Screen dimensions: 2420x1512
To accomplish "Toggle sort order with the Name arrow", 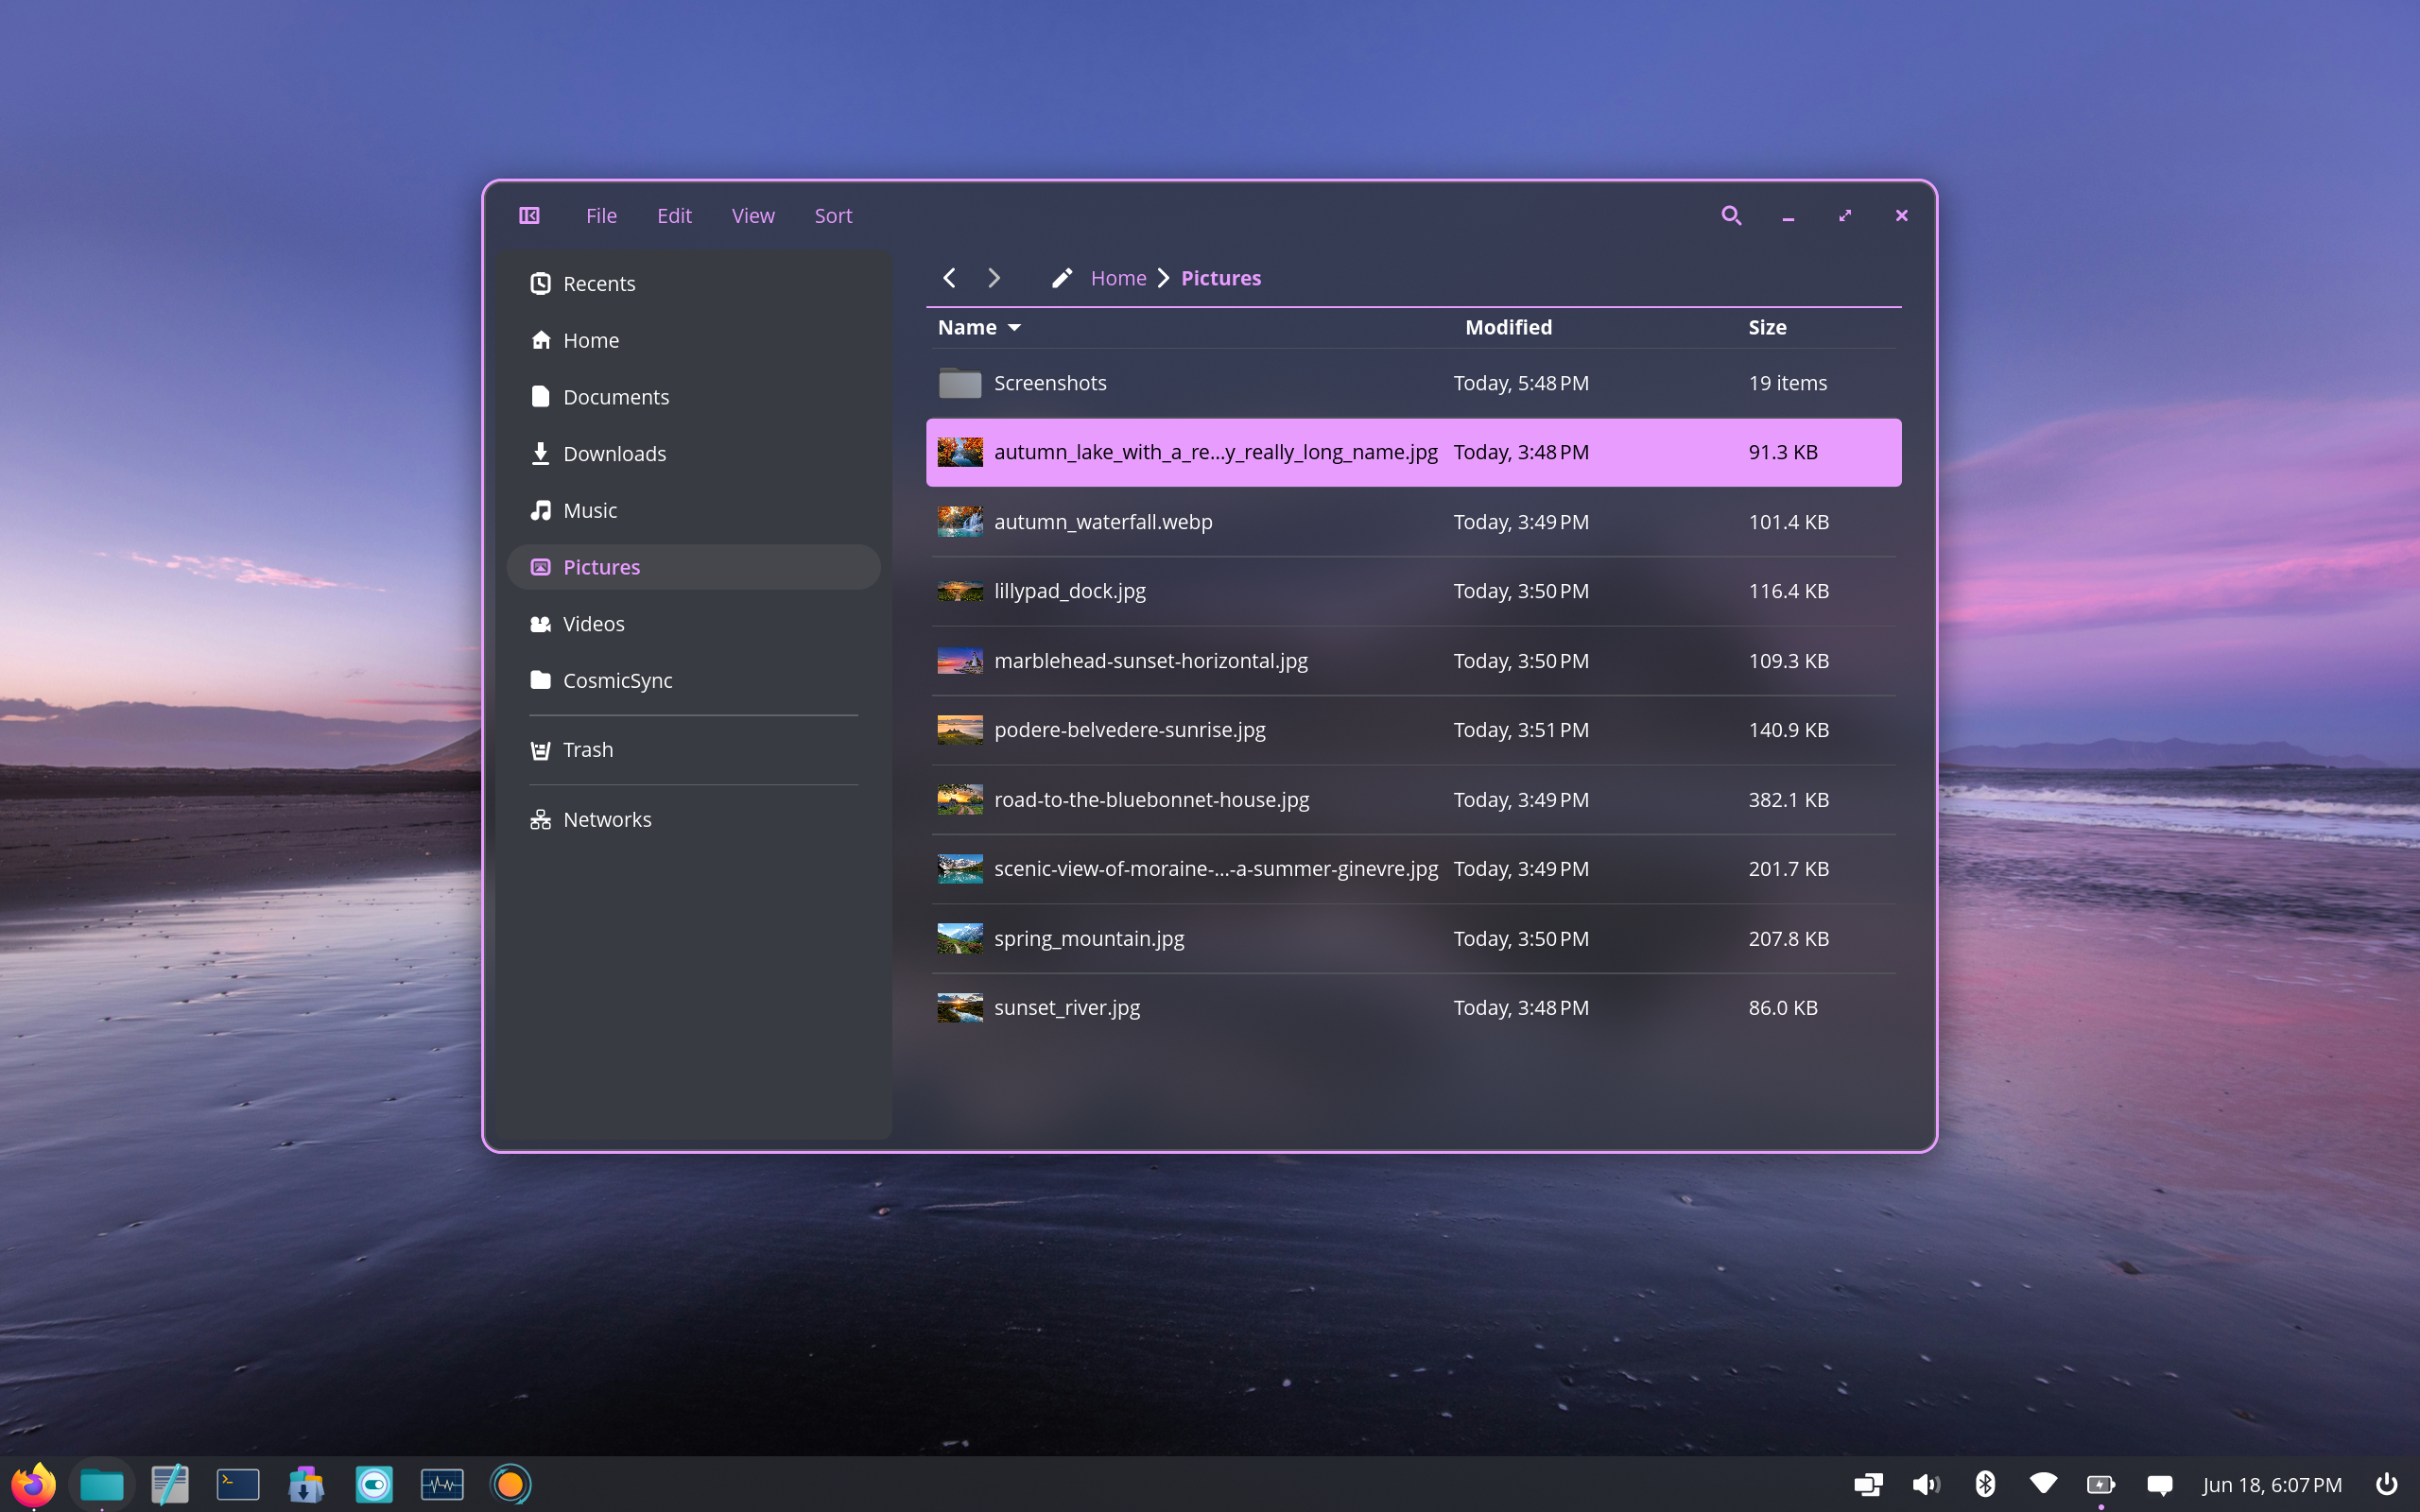I will [x=1014, y=328].
